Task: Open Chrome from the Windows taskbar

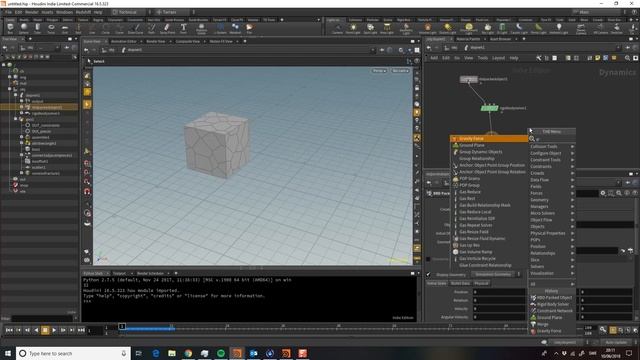Action: coord(188,353)
